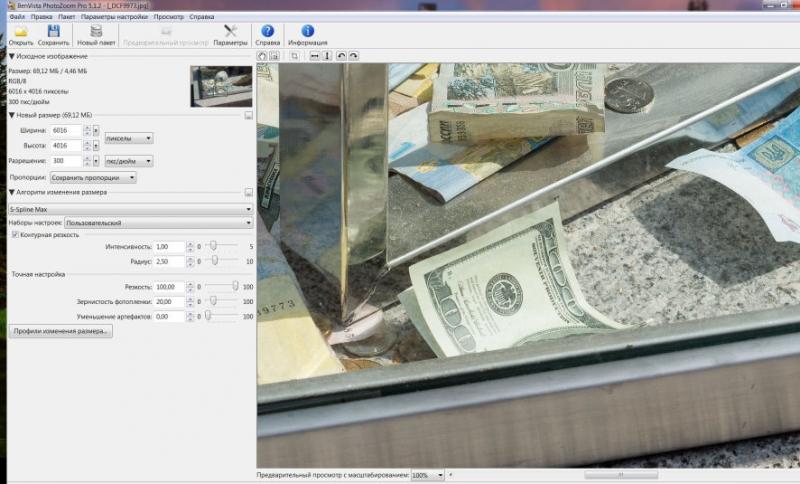Click Профили изменения размера button

[x=61, y=331]
